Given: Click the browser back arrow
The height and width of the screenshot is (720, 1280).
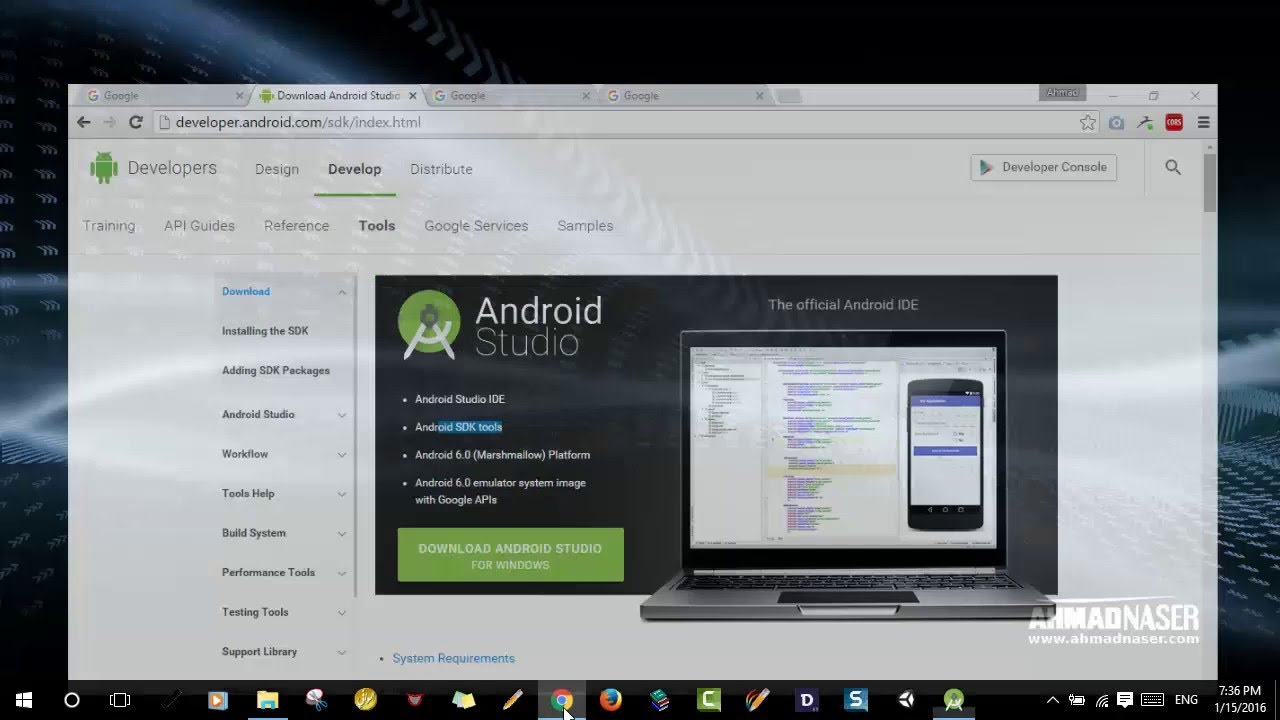Looking at the screenshot, I should click(84, 122).
